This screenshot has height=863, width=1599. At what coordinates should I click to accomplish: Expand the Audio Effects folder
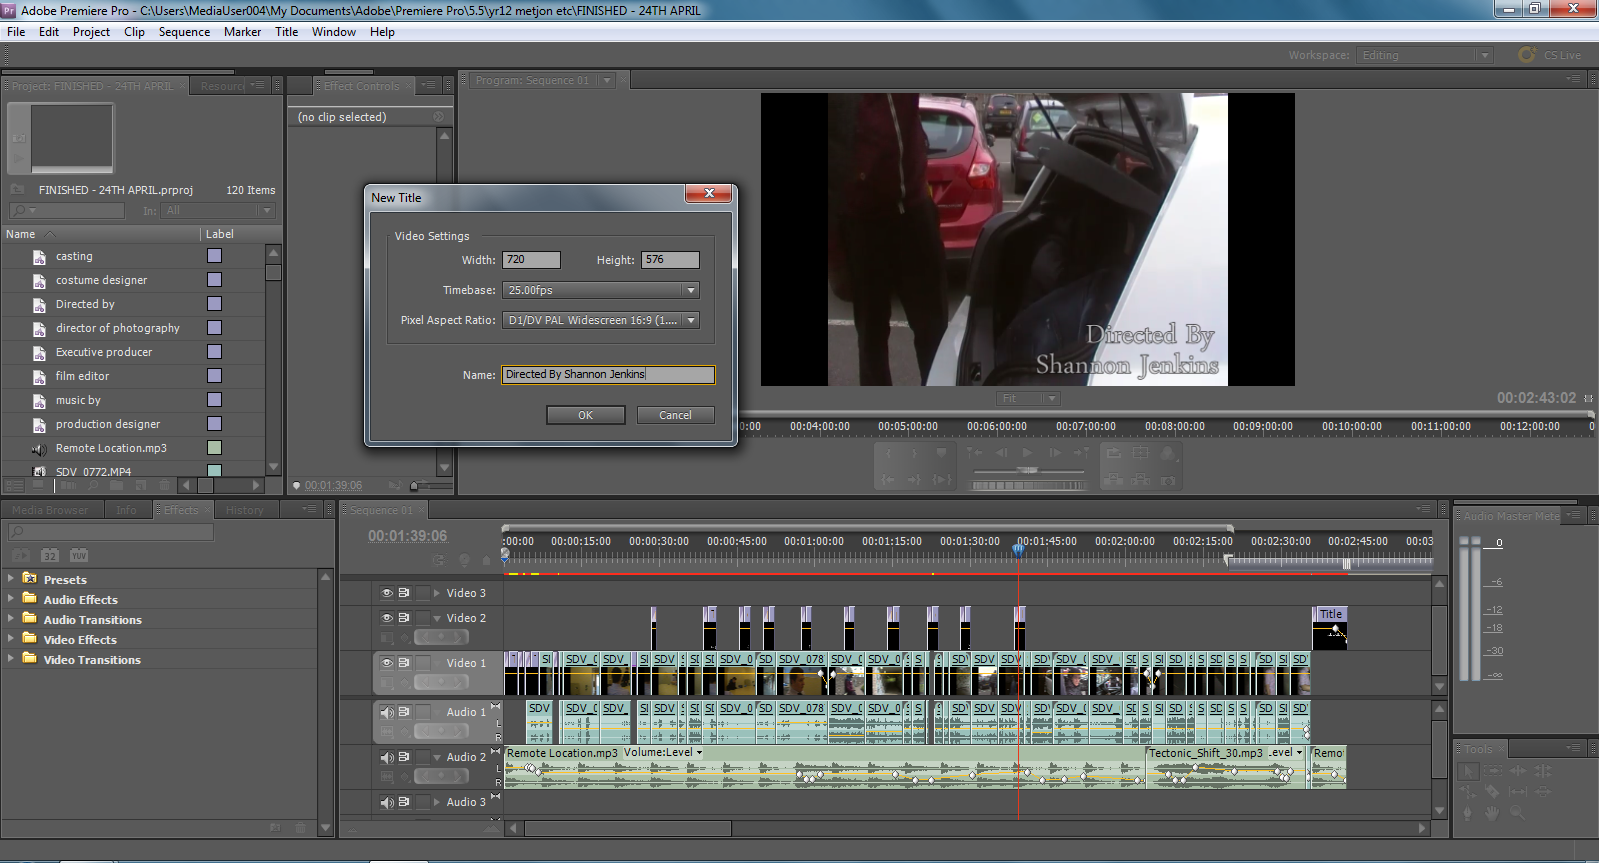[x=10, y=598]
